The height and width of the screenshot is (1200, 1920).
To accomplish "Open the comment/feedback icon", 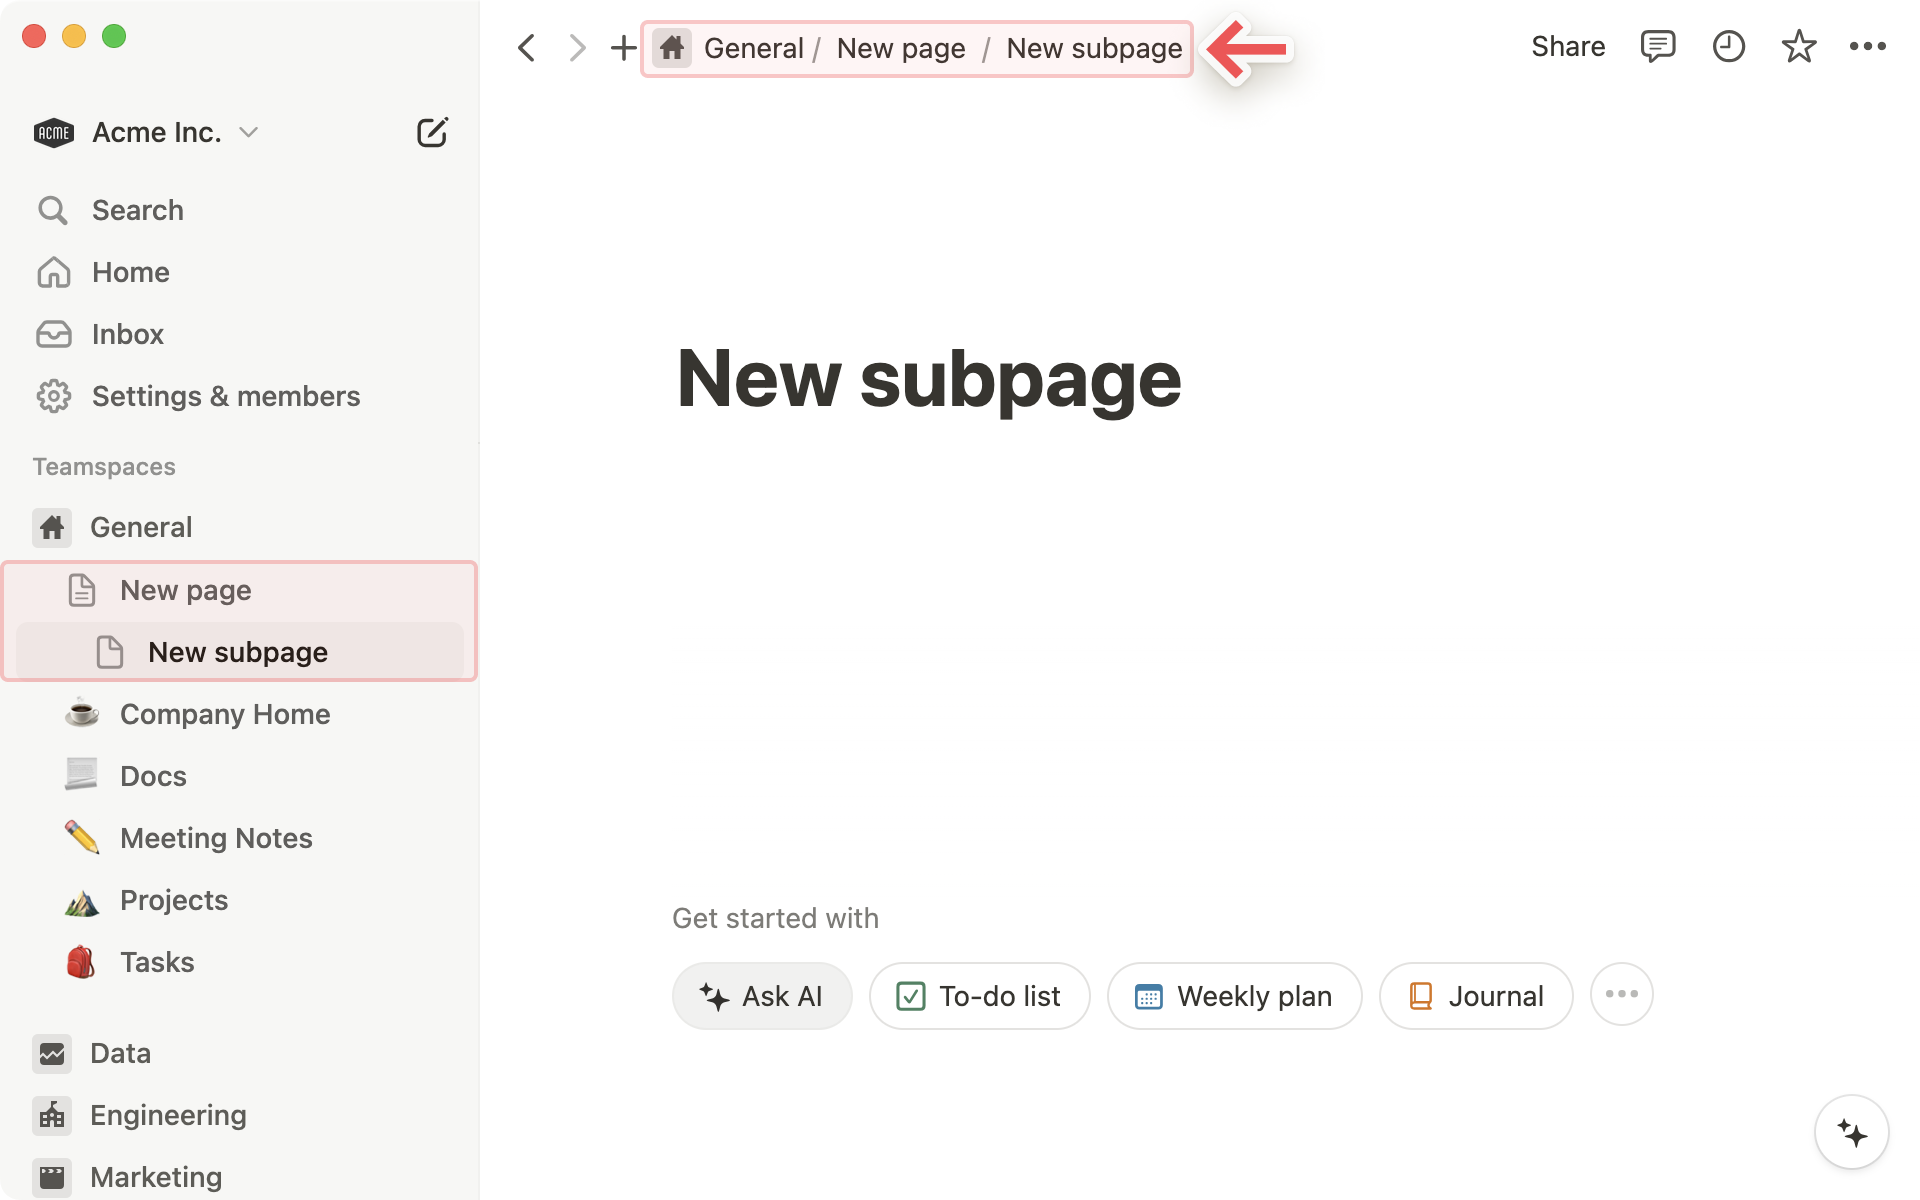I will (x=1657, y=46).
